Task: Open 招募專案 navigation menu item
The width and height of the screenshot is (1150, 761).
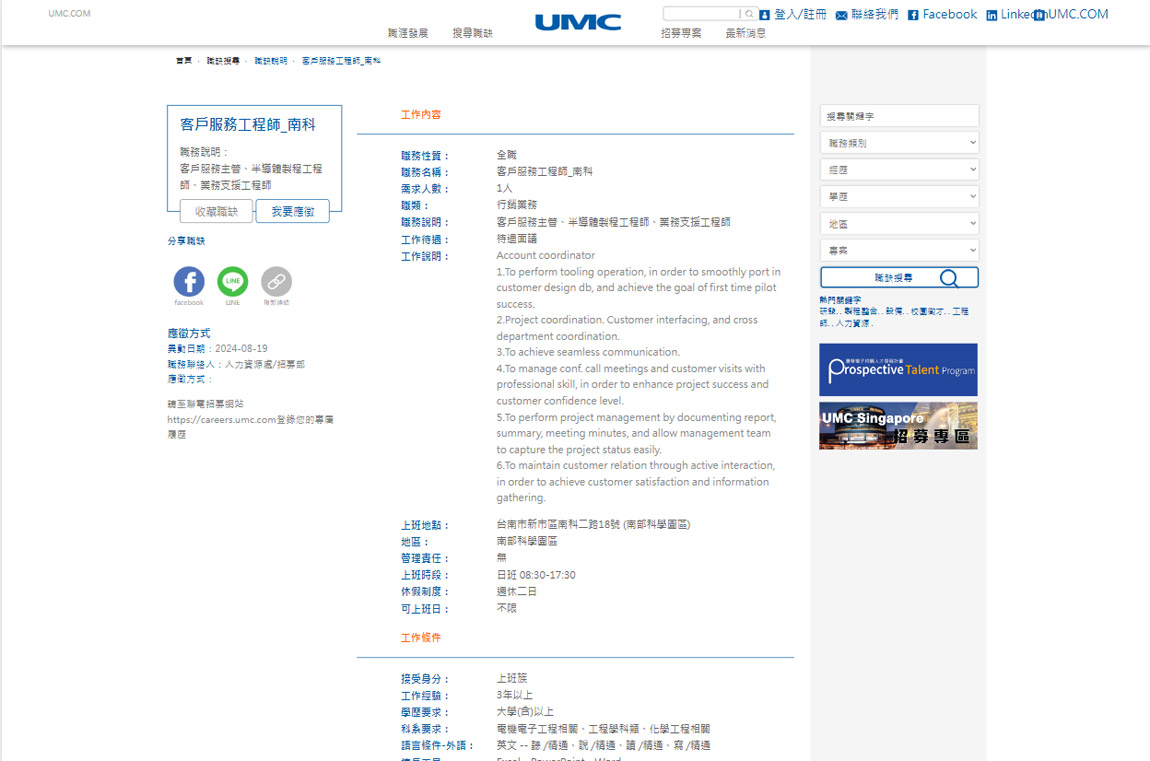Action: click(x=681, y=33)
